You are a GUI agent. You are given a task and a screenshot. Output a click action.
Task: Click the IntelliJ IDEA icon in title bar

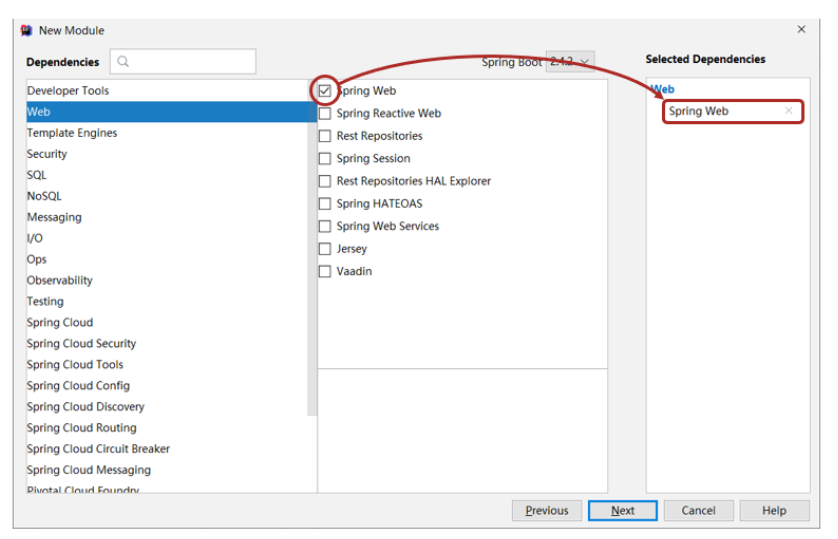tap(26, 30)
